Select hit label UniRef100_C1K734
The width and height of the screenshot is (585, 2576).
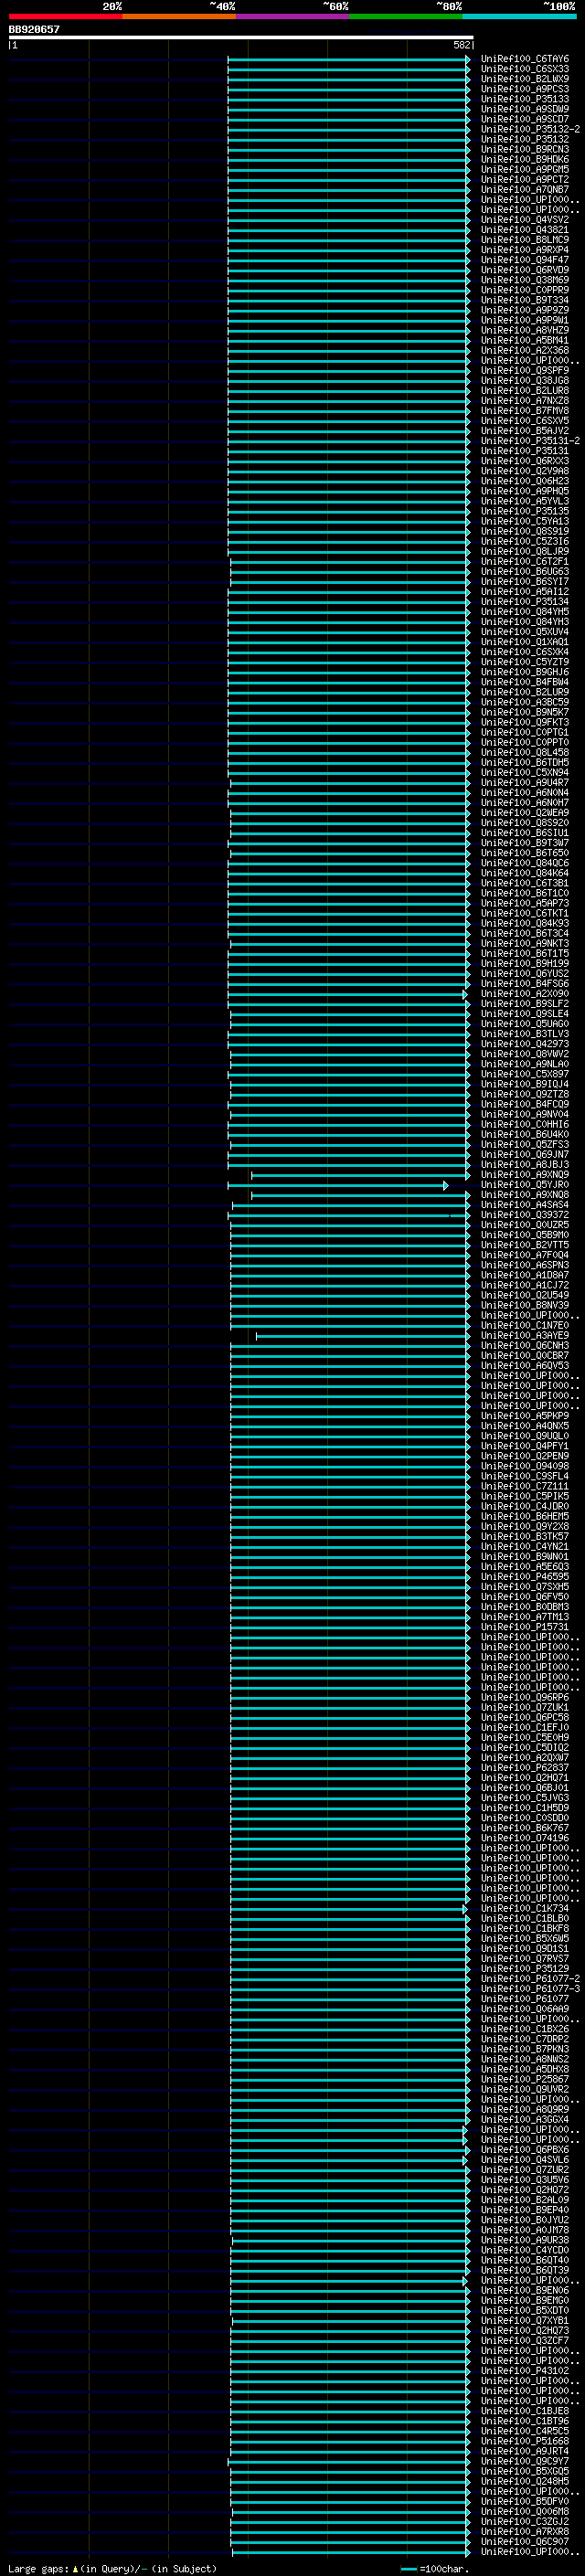click(x=525, y=1908)
